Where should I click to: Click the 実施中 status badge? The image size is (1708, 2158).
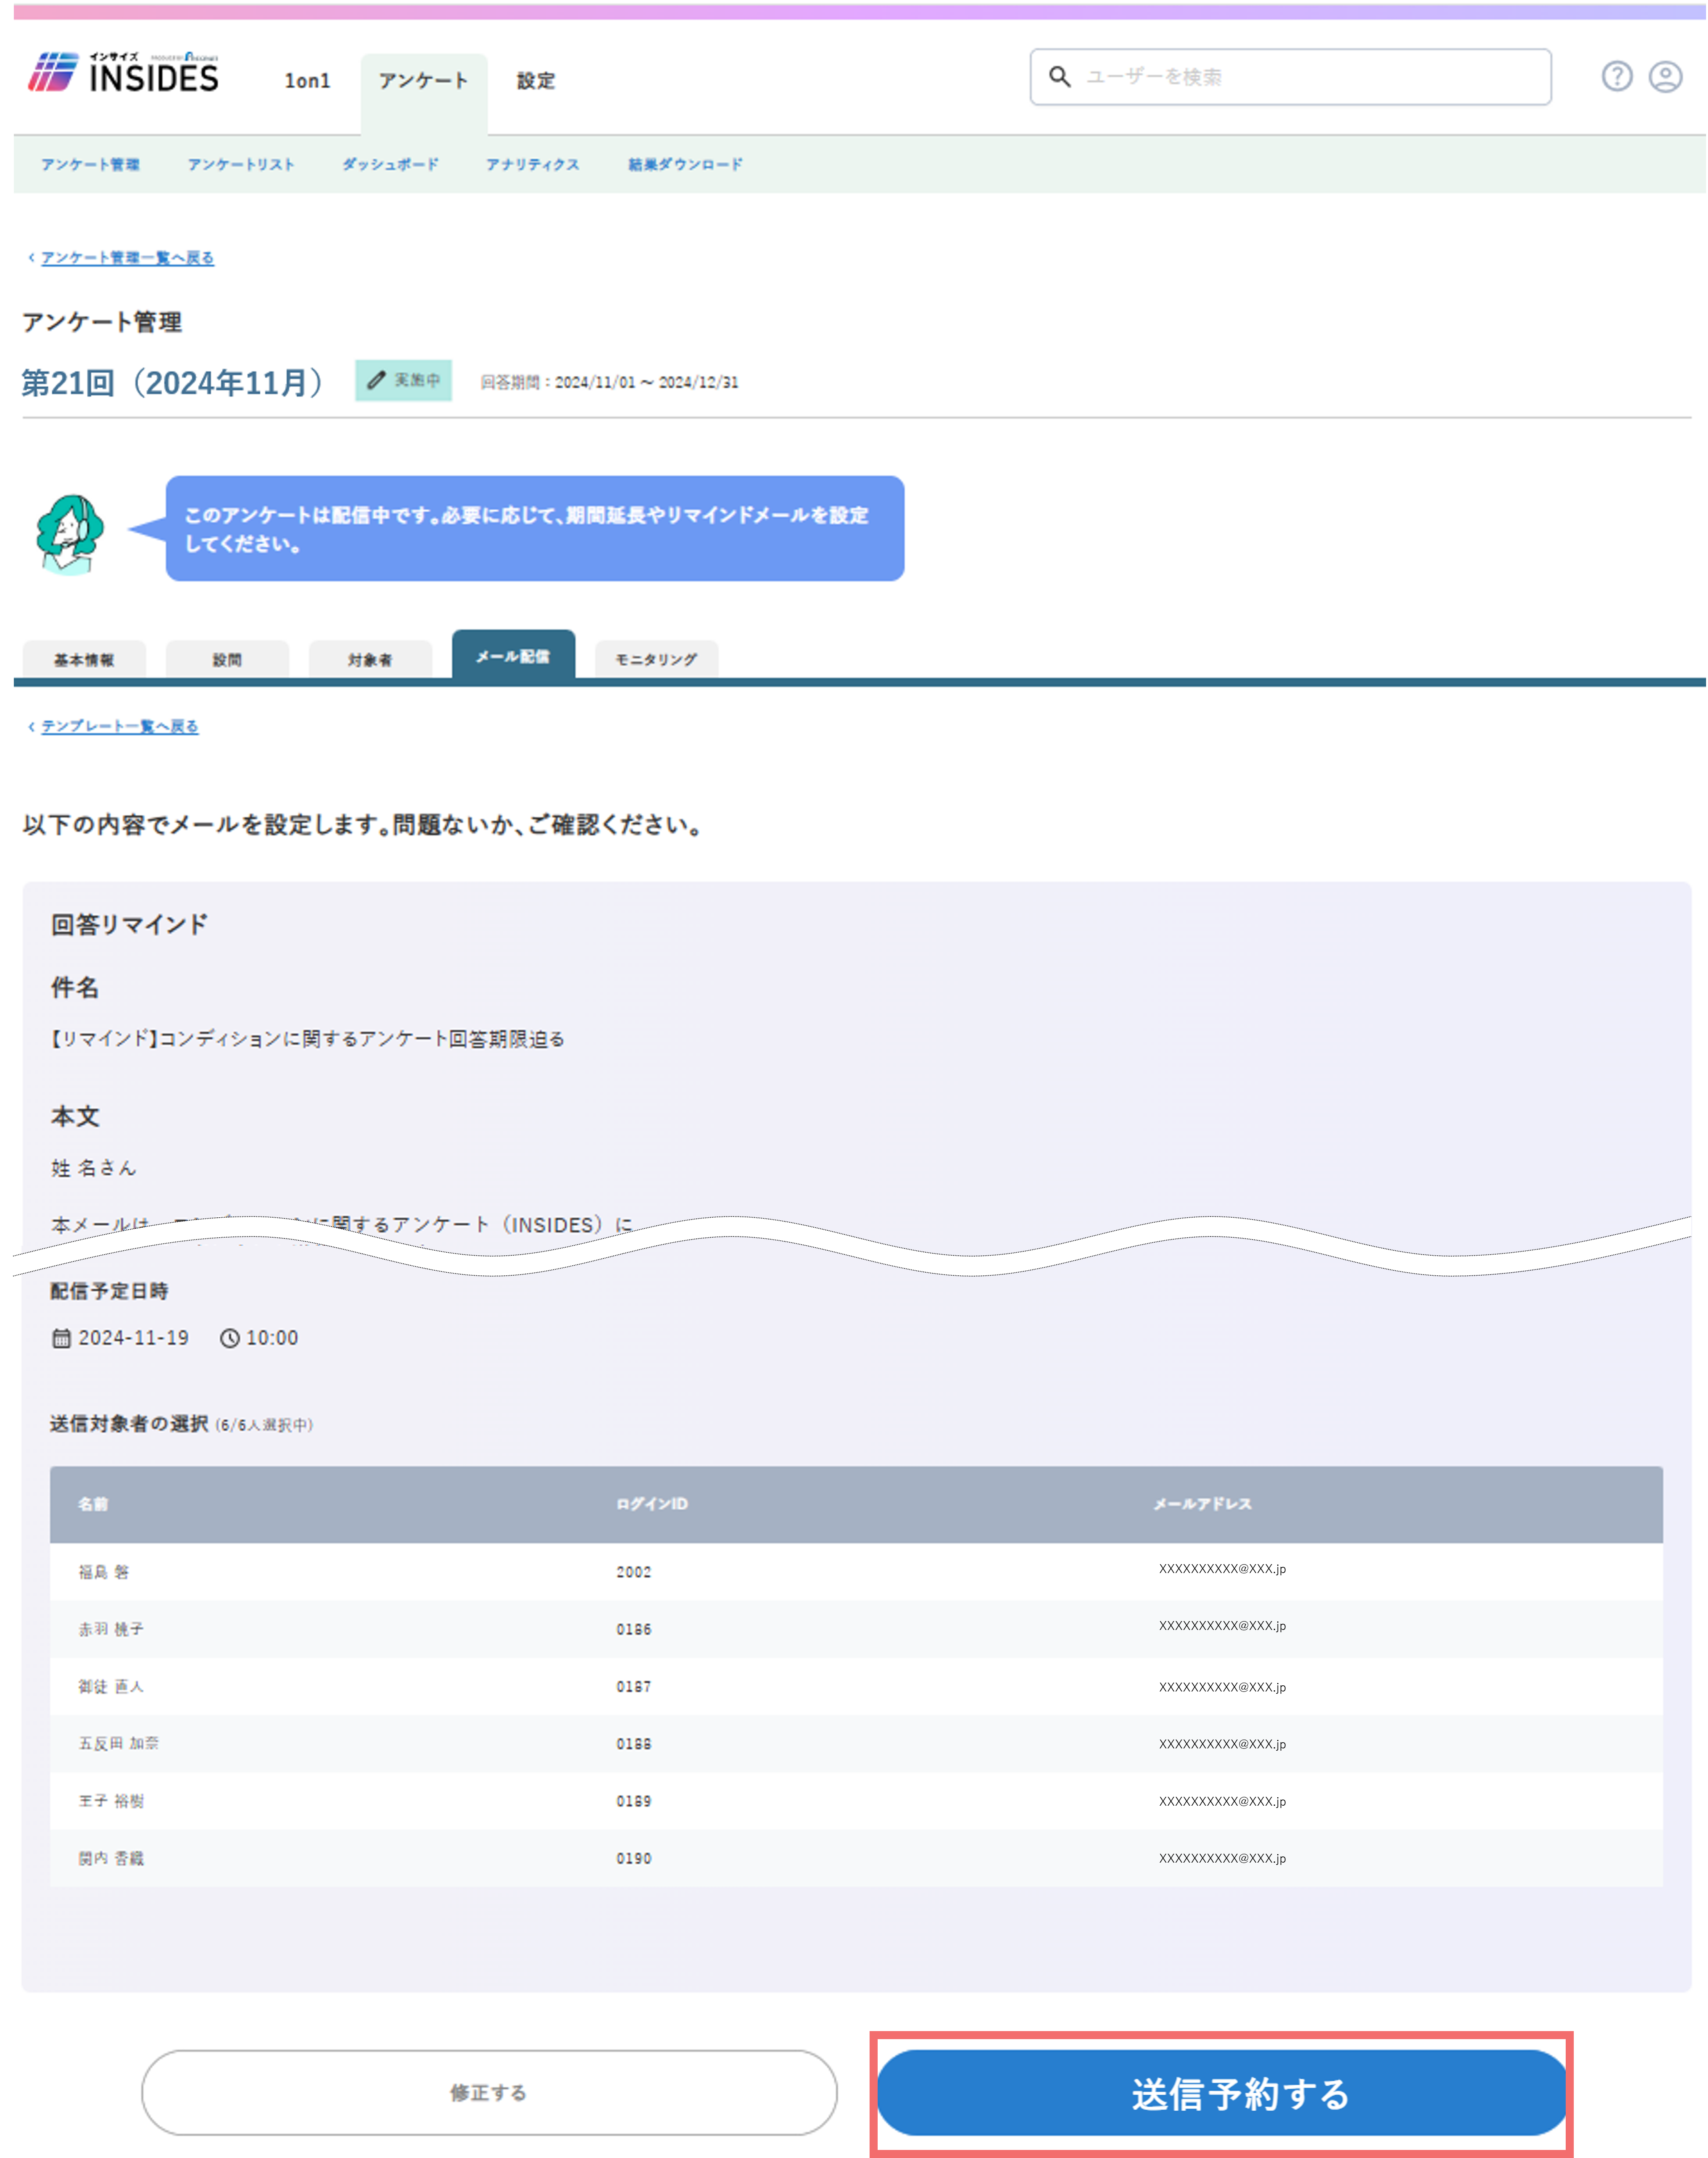click(x=403, y=380)
